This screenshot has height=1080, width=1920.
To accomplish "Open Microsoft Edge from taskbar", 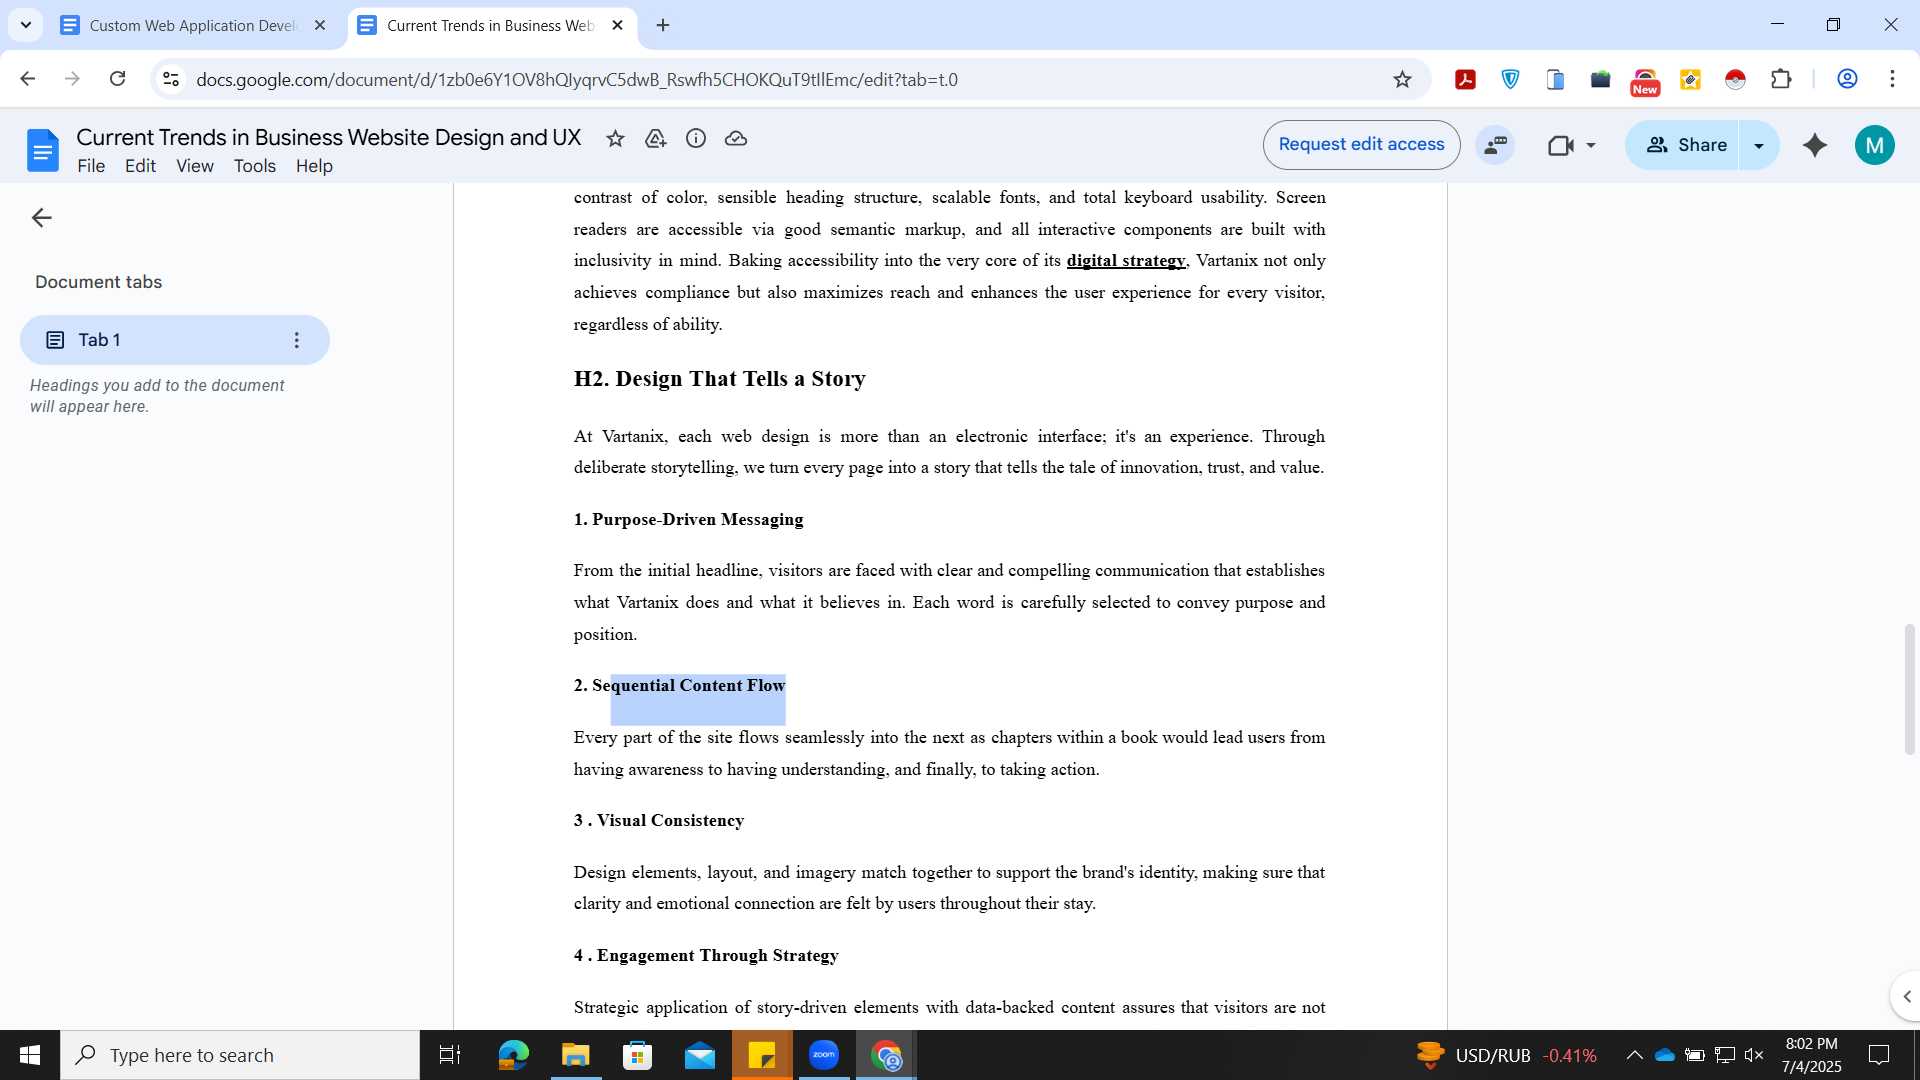I will click(x=513, y=1055).
